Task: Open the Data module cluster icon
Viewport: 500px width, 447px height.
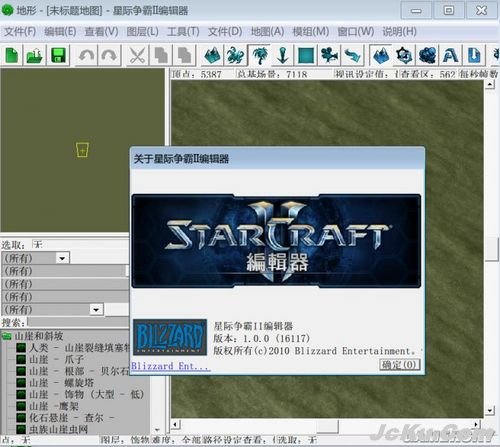Action: 428,55
